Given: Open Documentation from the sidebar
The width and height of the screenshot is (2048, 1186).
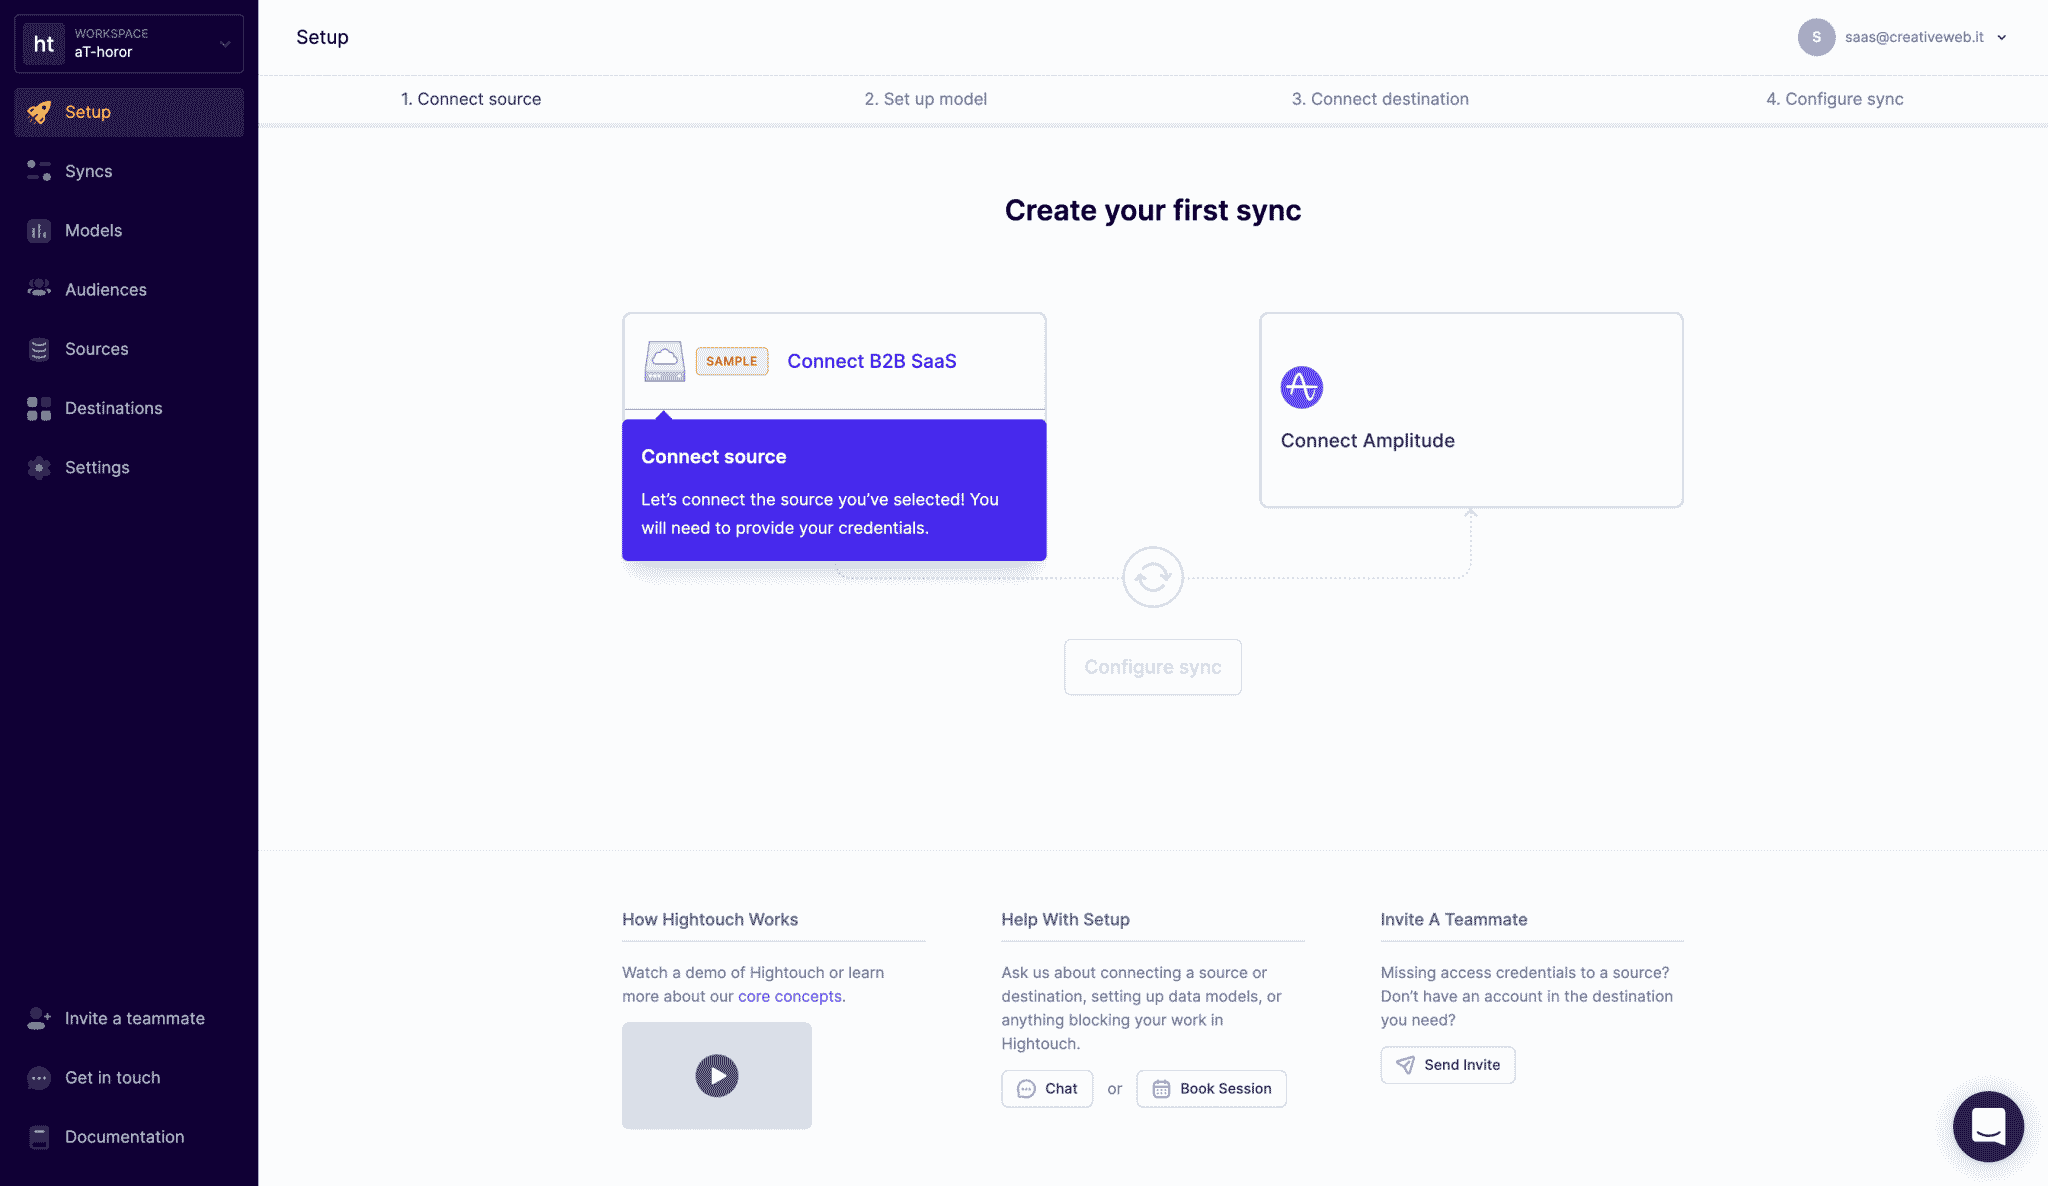Looking at the screenshot, I should [129, 1137].
